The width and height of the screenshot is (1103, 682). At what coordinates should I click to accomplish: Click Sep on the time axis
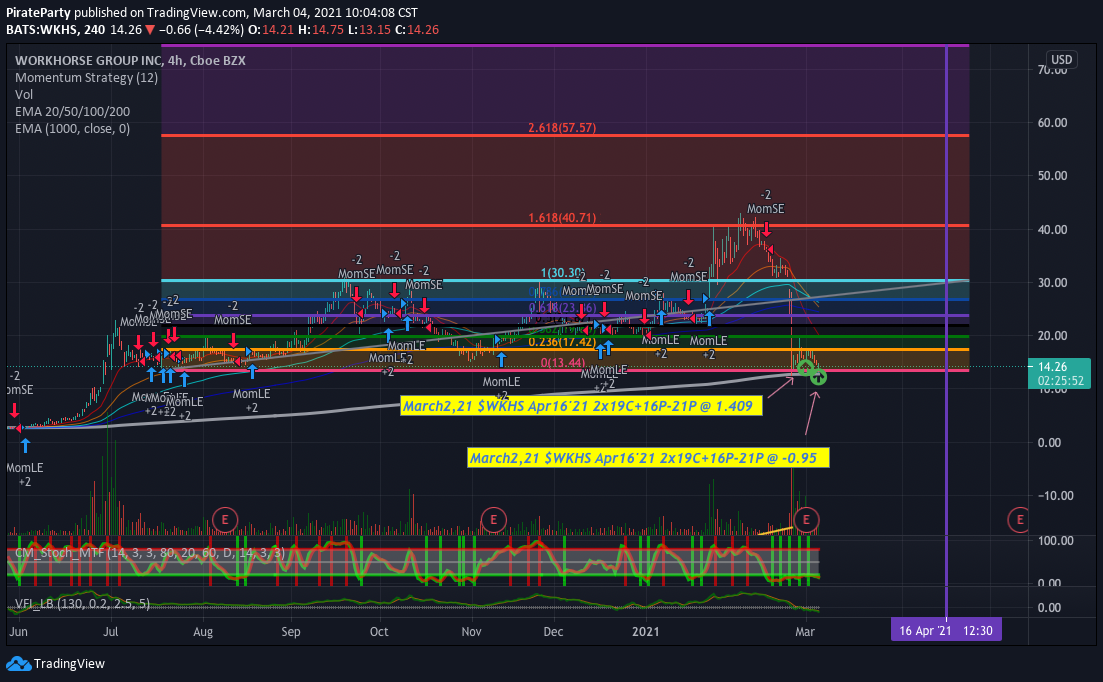click(291, 631)
